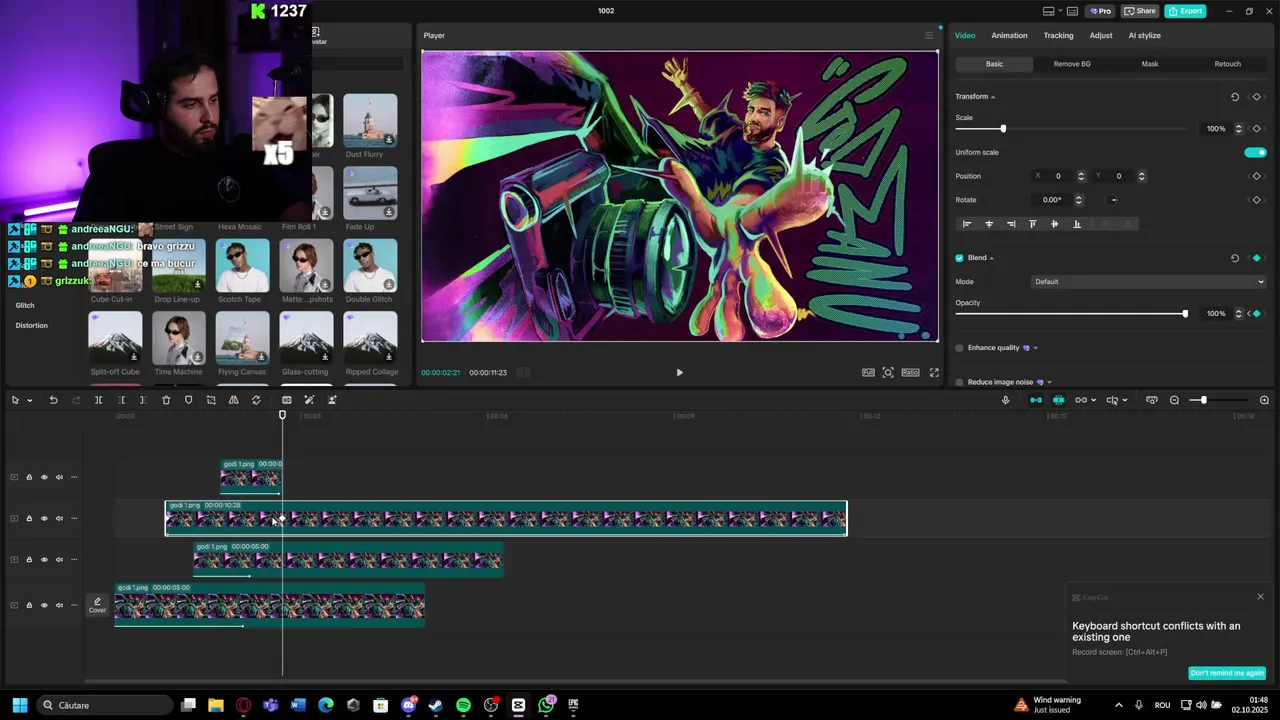This screenshot has height=720, width=1280.
Task: Click the Scale slider handle
Action: coord(1003,128)
